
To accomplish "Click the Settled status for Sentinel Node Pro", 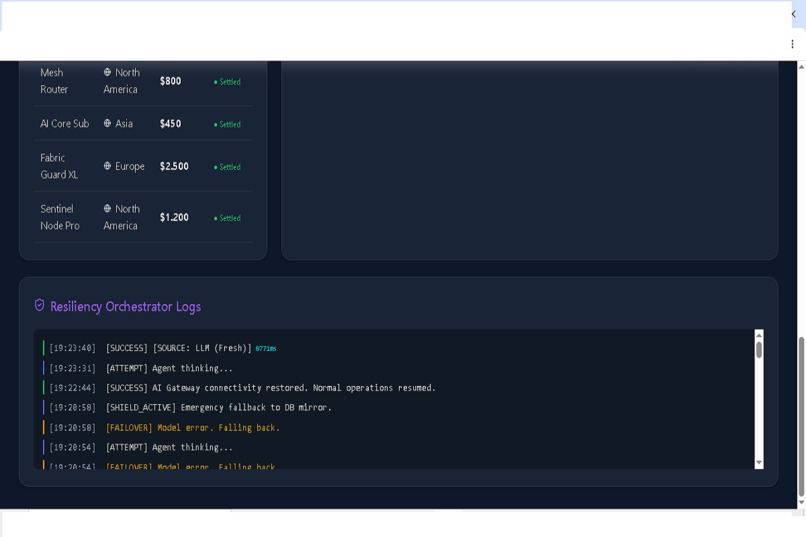I will 227,218.
